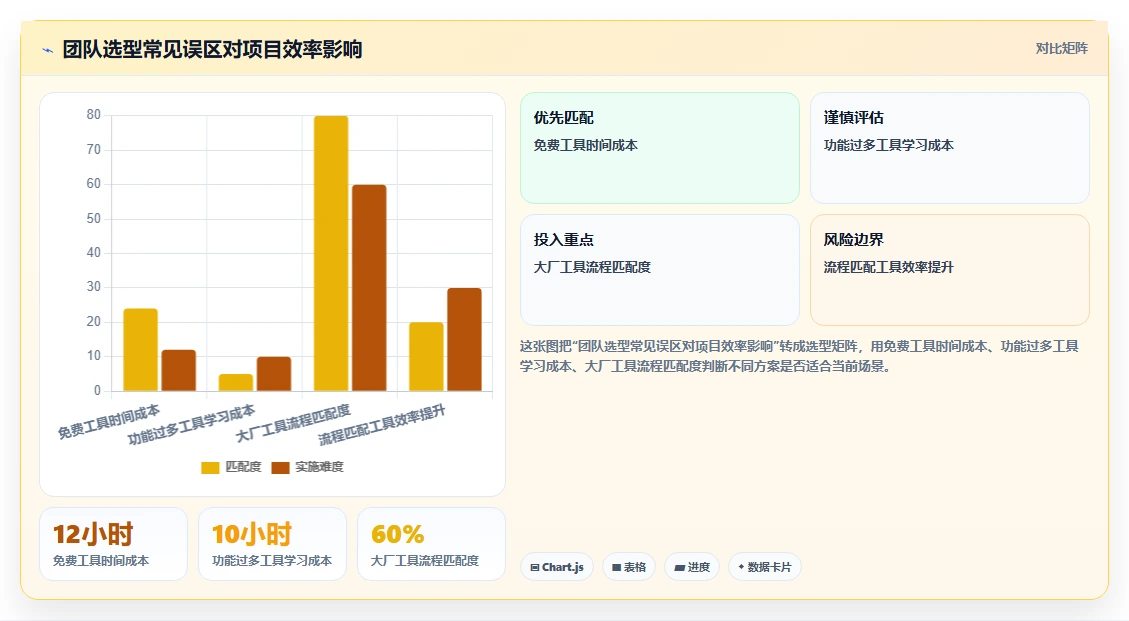Click the 匹配度 legend label

pos(243,467)
